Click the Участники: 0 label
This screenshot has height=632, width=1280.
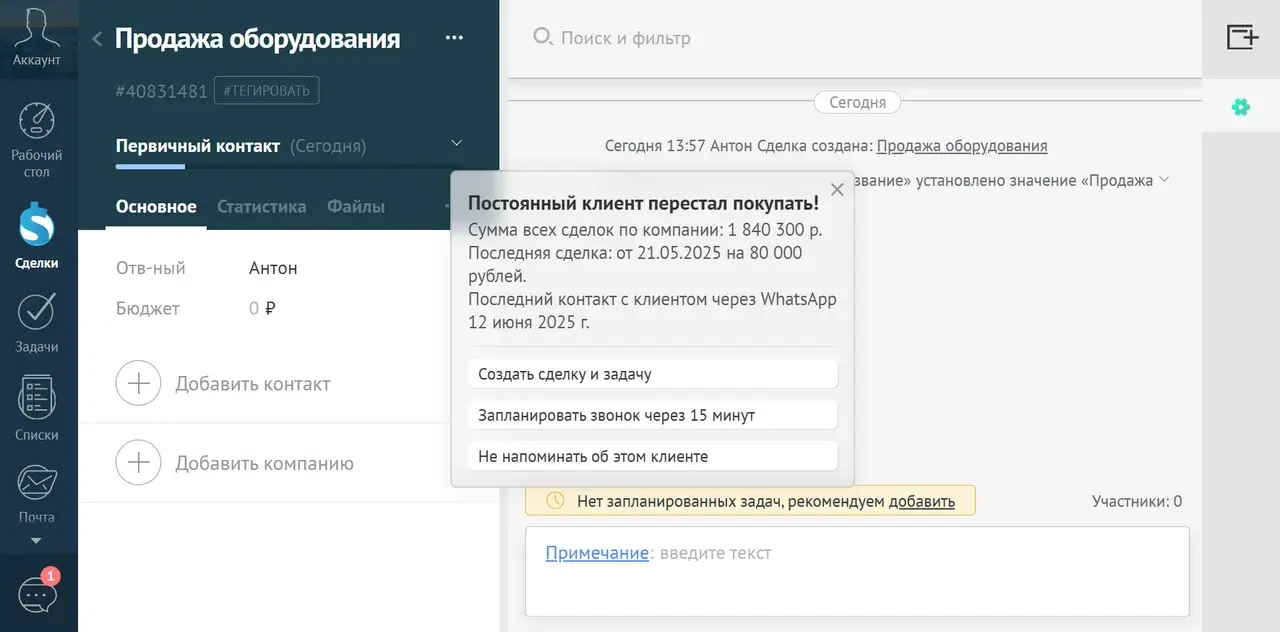(1137, 501)
